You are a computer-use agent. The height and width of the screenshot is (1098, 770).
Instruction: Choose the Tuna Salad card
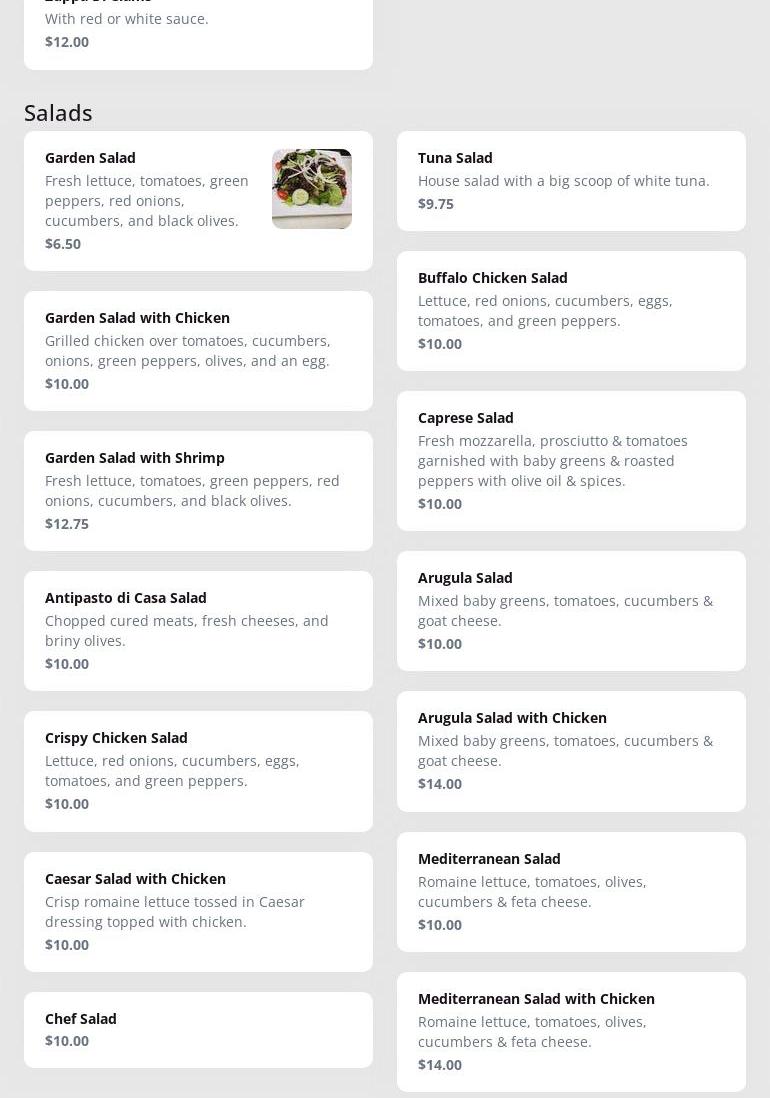click(571, 181)
